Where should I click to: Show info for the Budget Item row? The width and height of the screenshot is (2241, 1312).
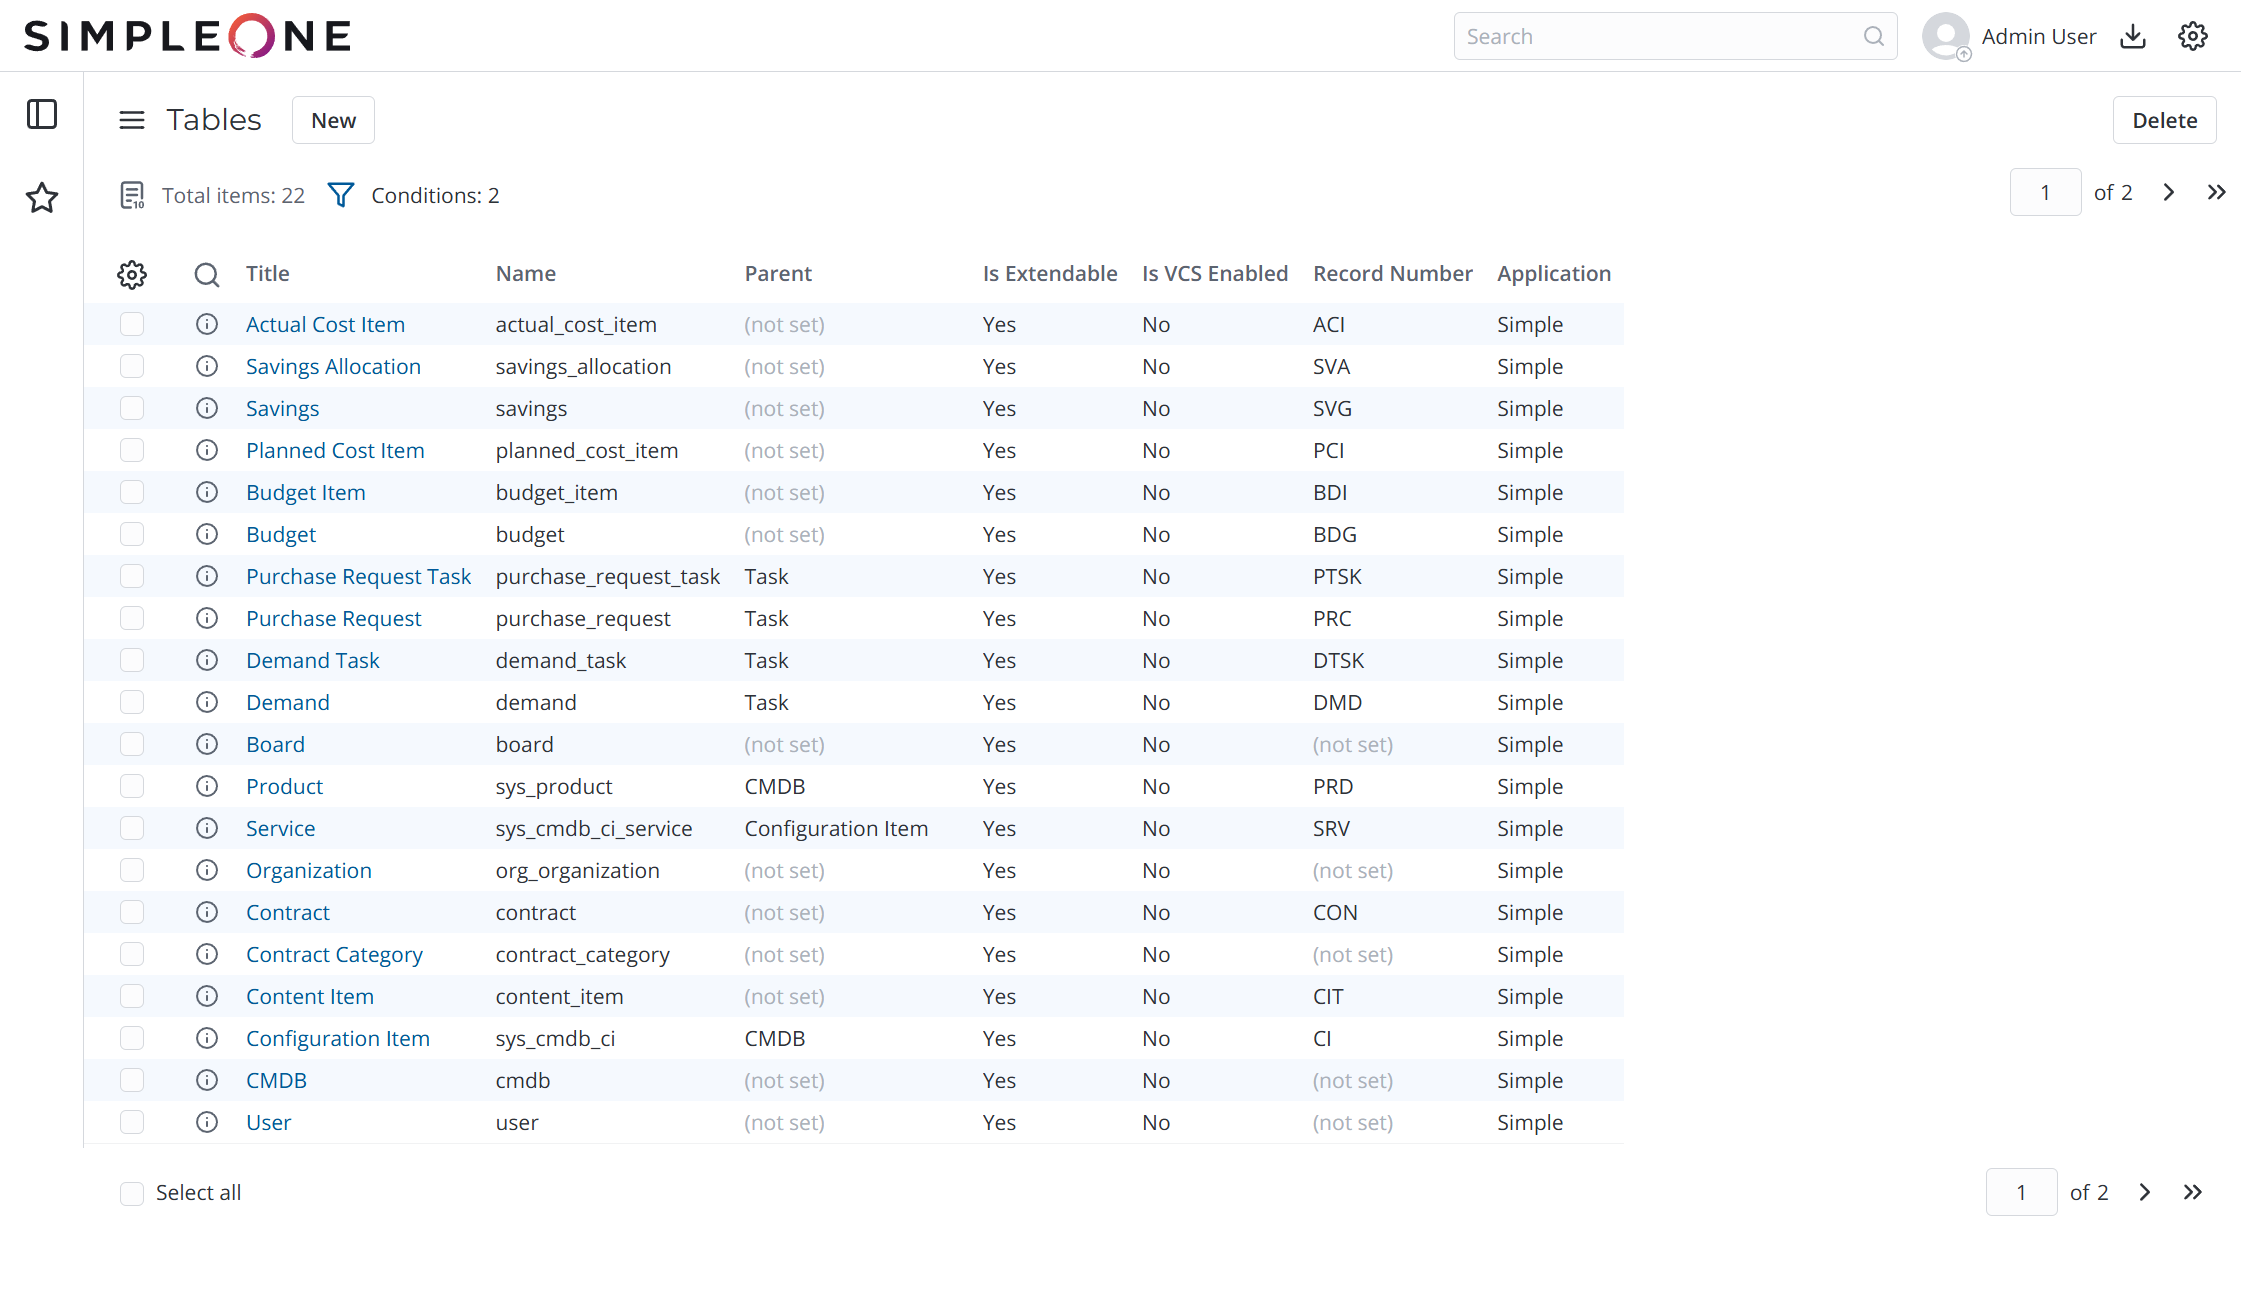[207, 492]
